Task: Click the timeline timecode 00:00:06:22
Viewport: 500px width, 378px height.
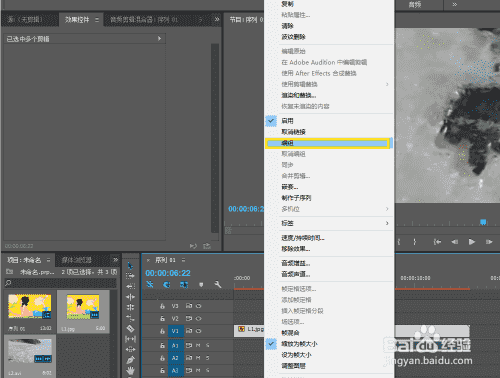Action: point(168,273)
